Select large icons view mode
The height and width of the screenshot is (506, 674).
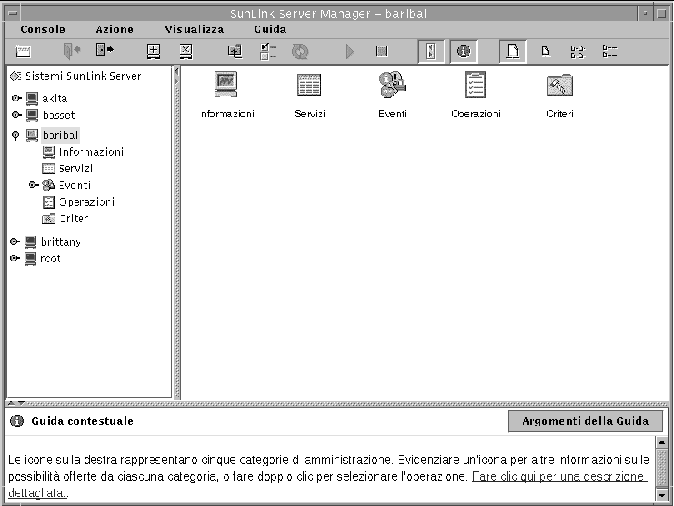[512, 51]
